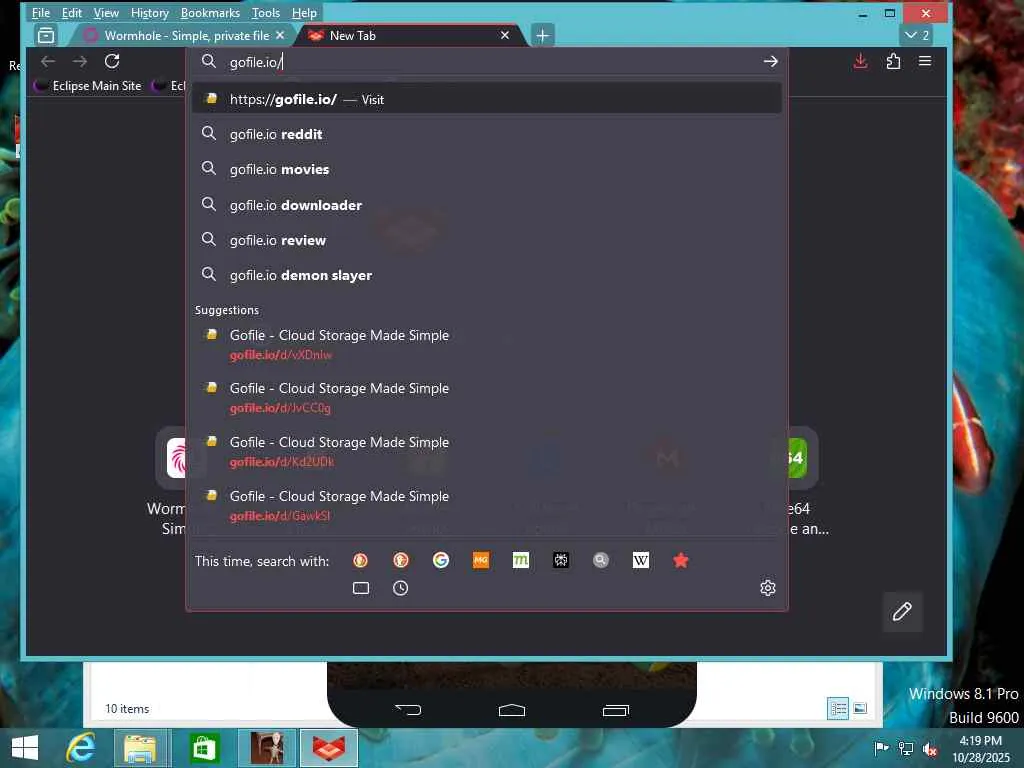Search with the black spider-logo engine
The height and width of the screenshot is (768, 1024).
(561, 560)
